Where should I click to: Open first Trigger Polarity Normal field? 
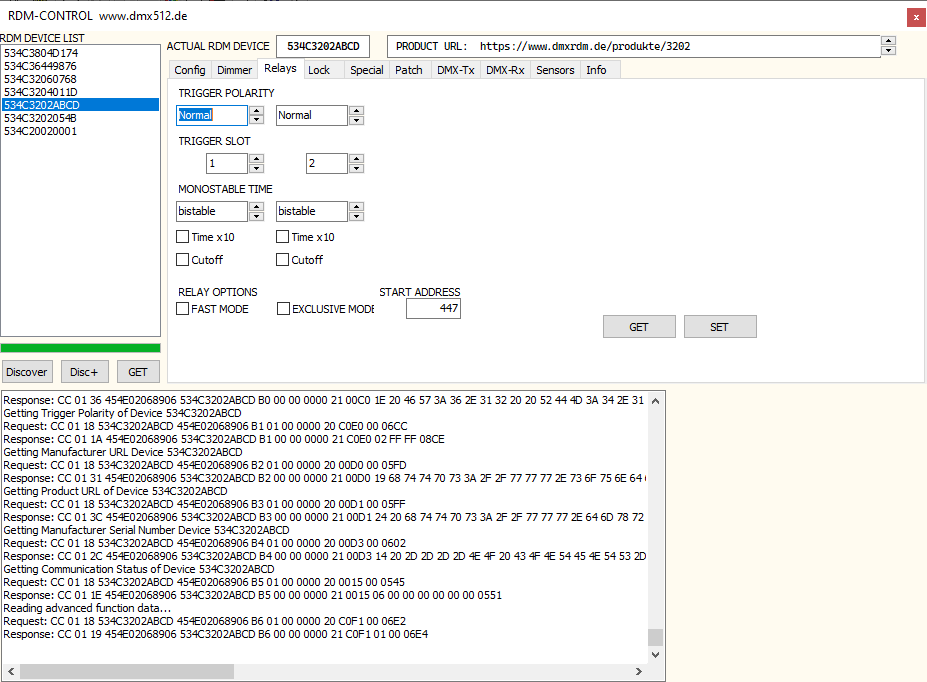(212, 115)
